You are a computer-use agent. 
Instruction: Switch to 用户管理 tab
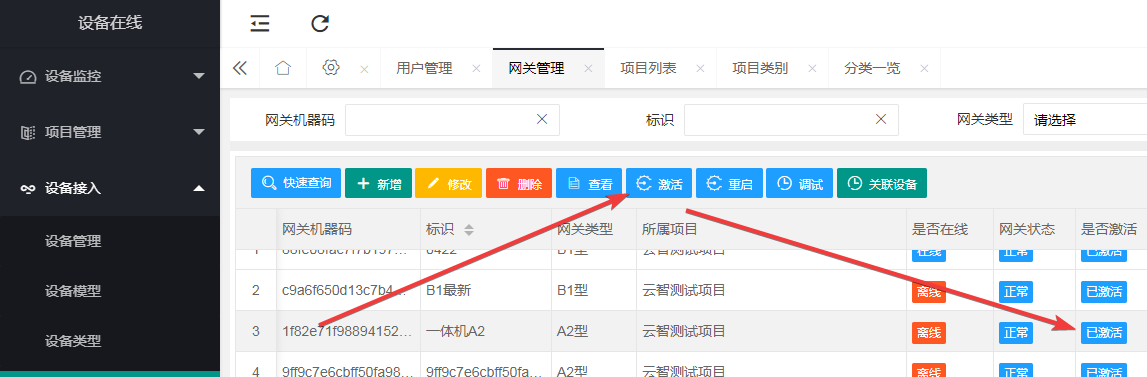pos(424,69)
